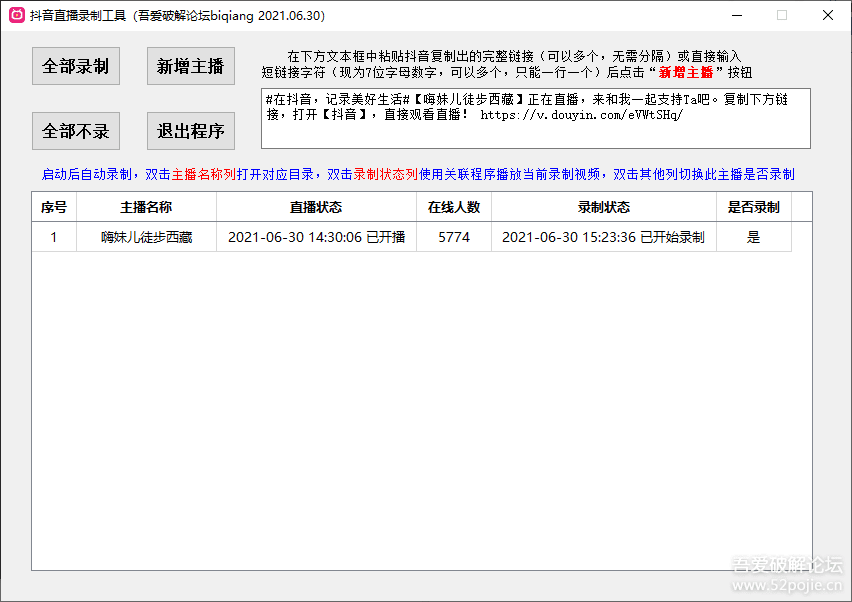Image resolution: width=852 pixels, height=602 pixels.
Task: Click the 全部不录 button
Action: (x=76, y=131)
